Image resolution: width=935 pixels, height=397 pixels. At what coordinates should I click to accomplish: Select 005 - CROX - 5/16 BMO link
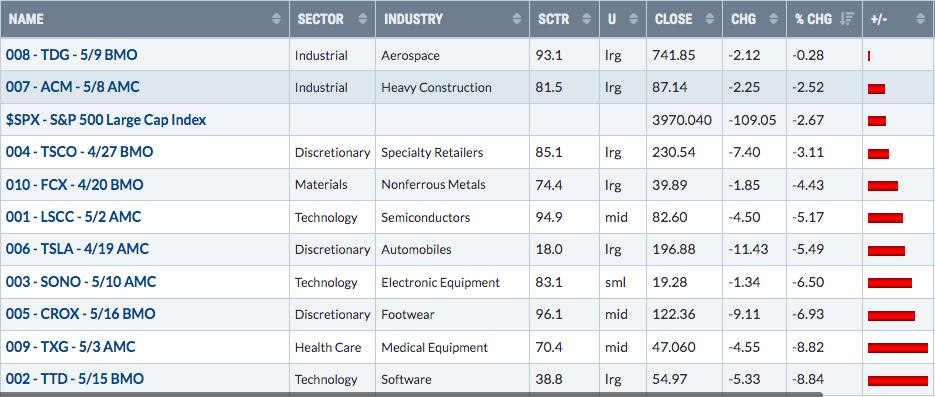click(x=81, y=314)
